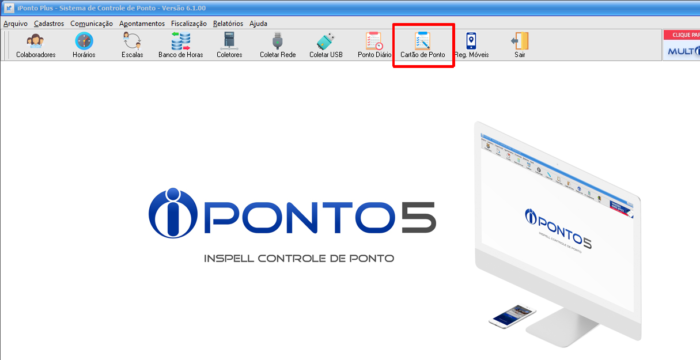Click the Horários clock icon
700x360 pixels.
pyautogui.click(x=84, y=41)
